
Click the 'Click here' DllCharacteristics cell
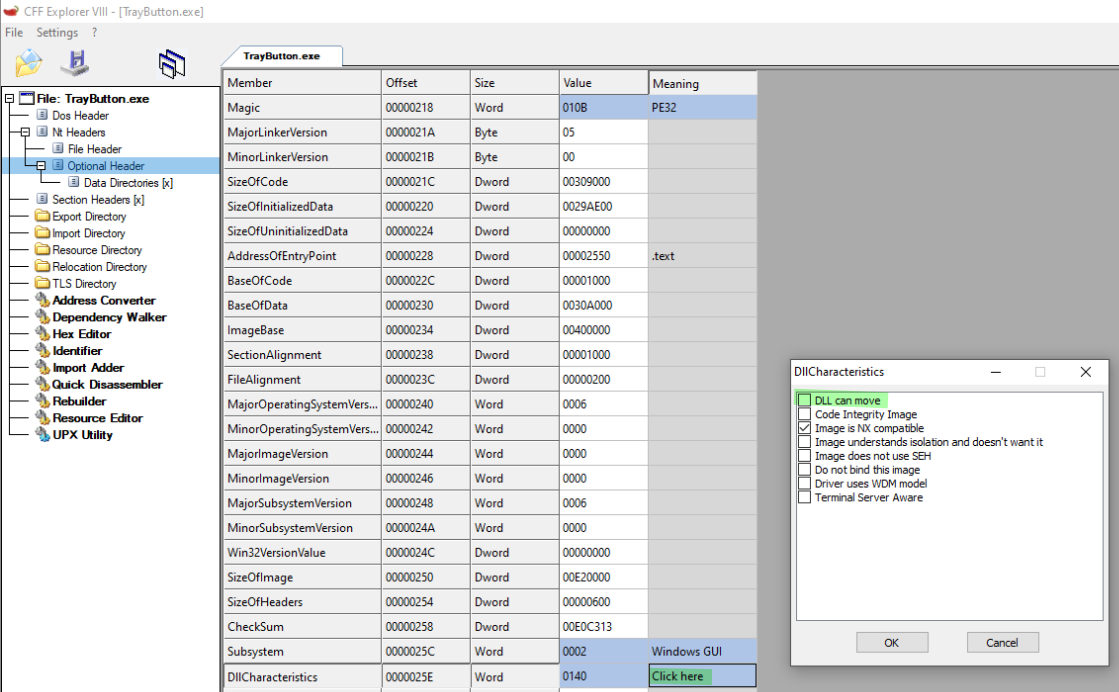[702, 676]
